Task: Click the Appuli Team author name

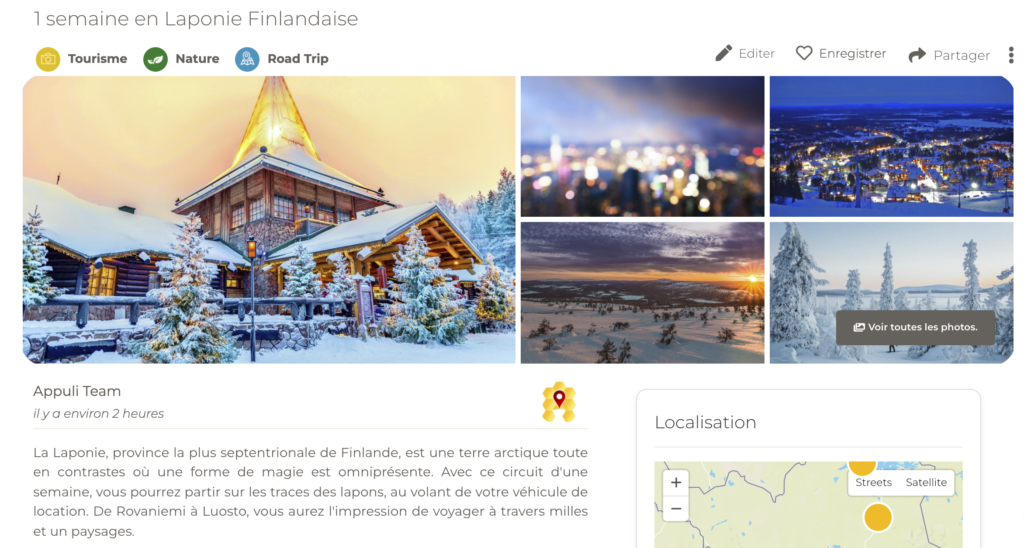Action: pos(77,391)
